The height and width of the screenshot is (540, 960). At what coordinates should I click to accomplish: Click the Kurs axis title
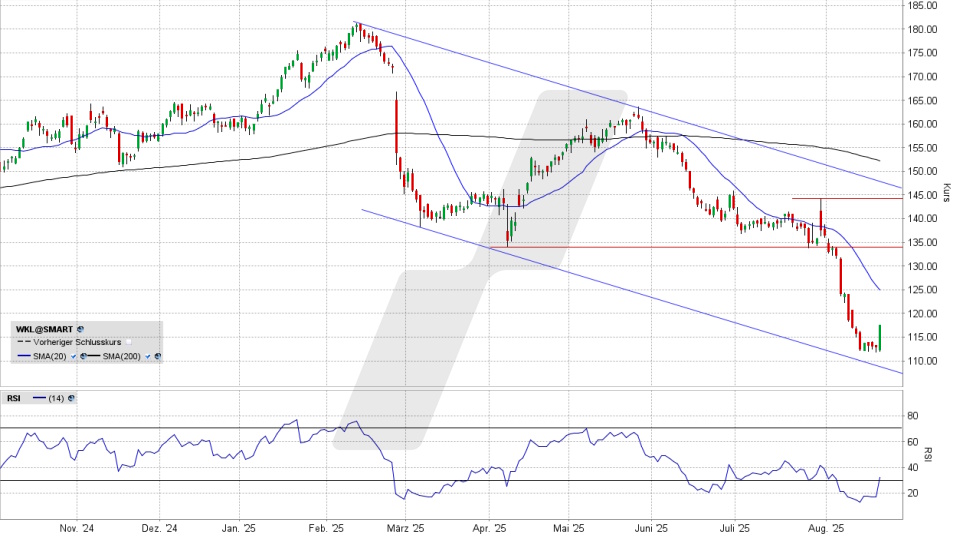point(947,193)
